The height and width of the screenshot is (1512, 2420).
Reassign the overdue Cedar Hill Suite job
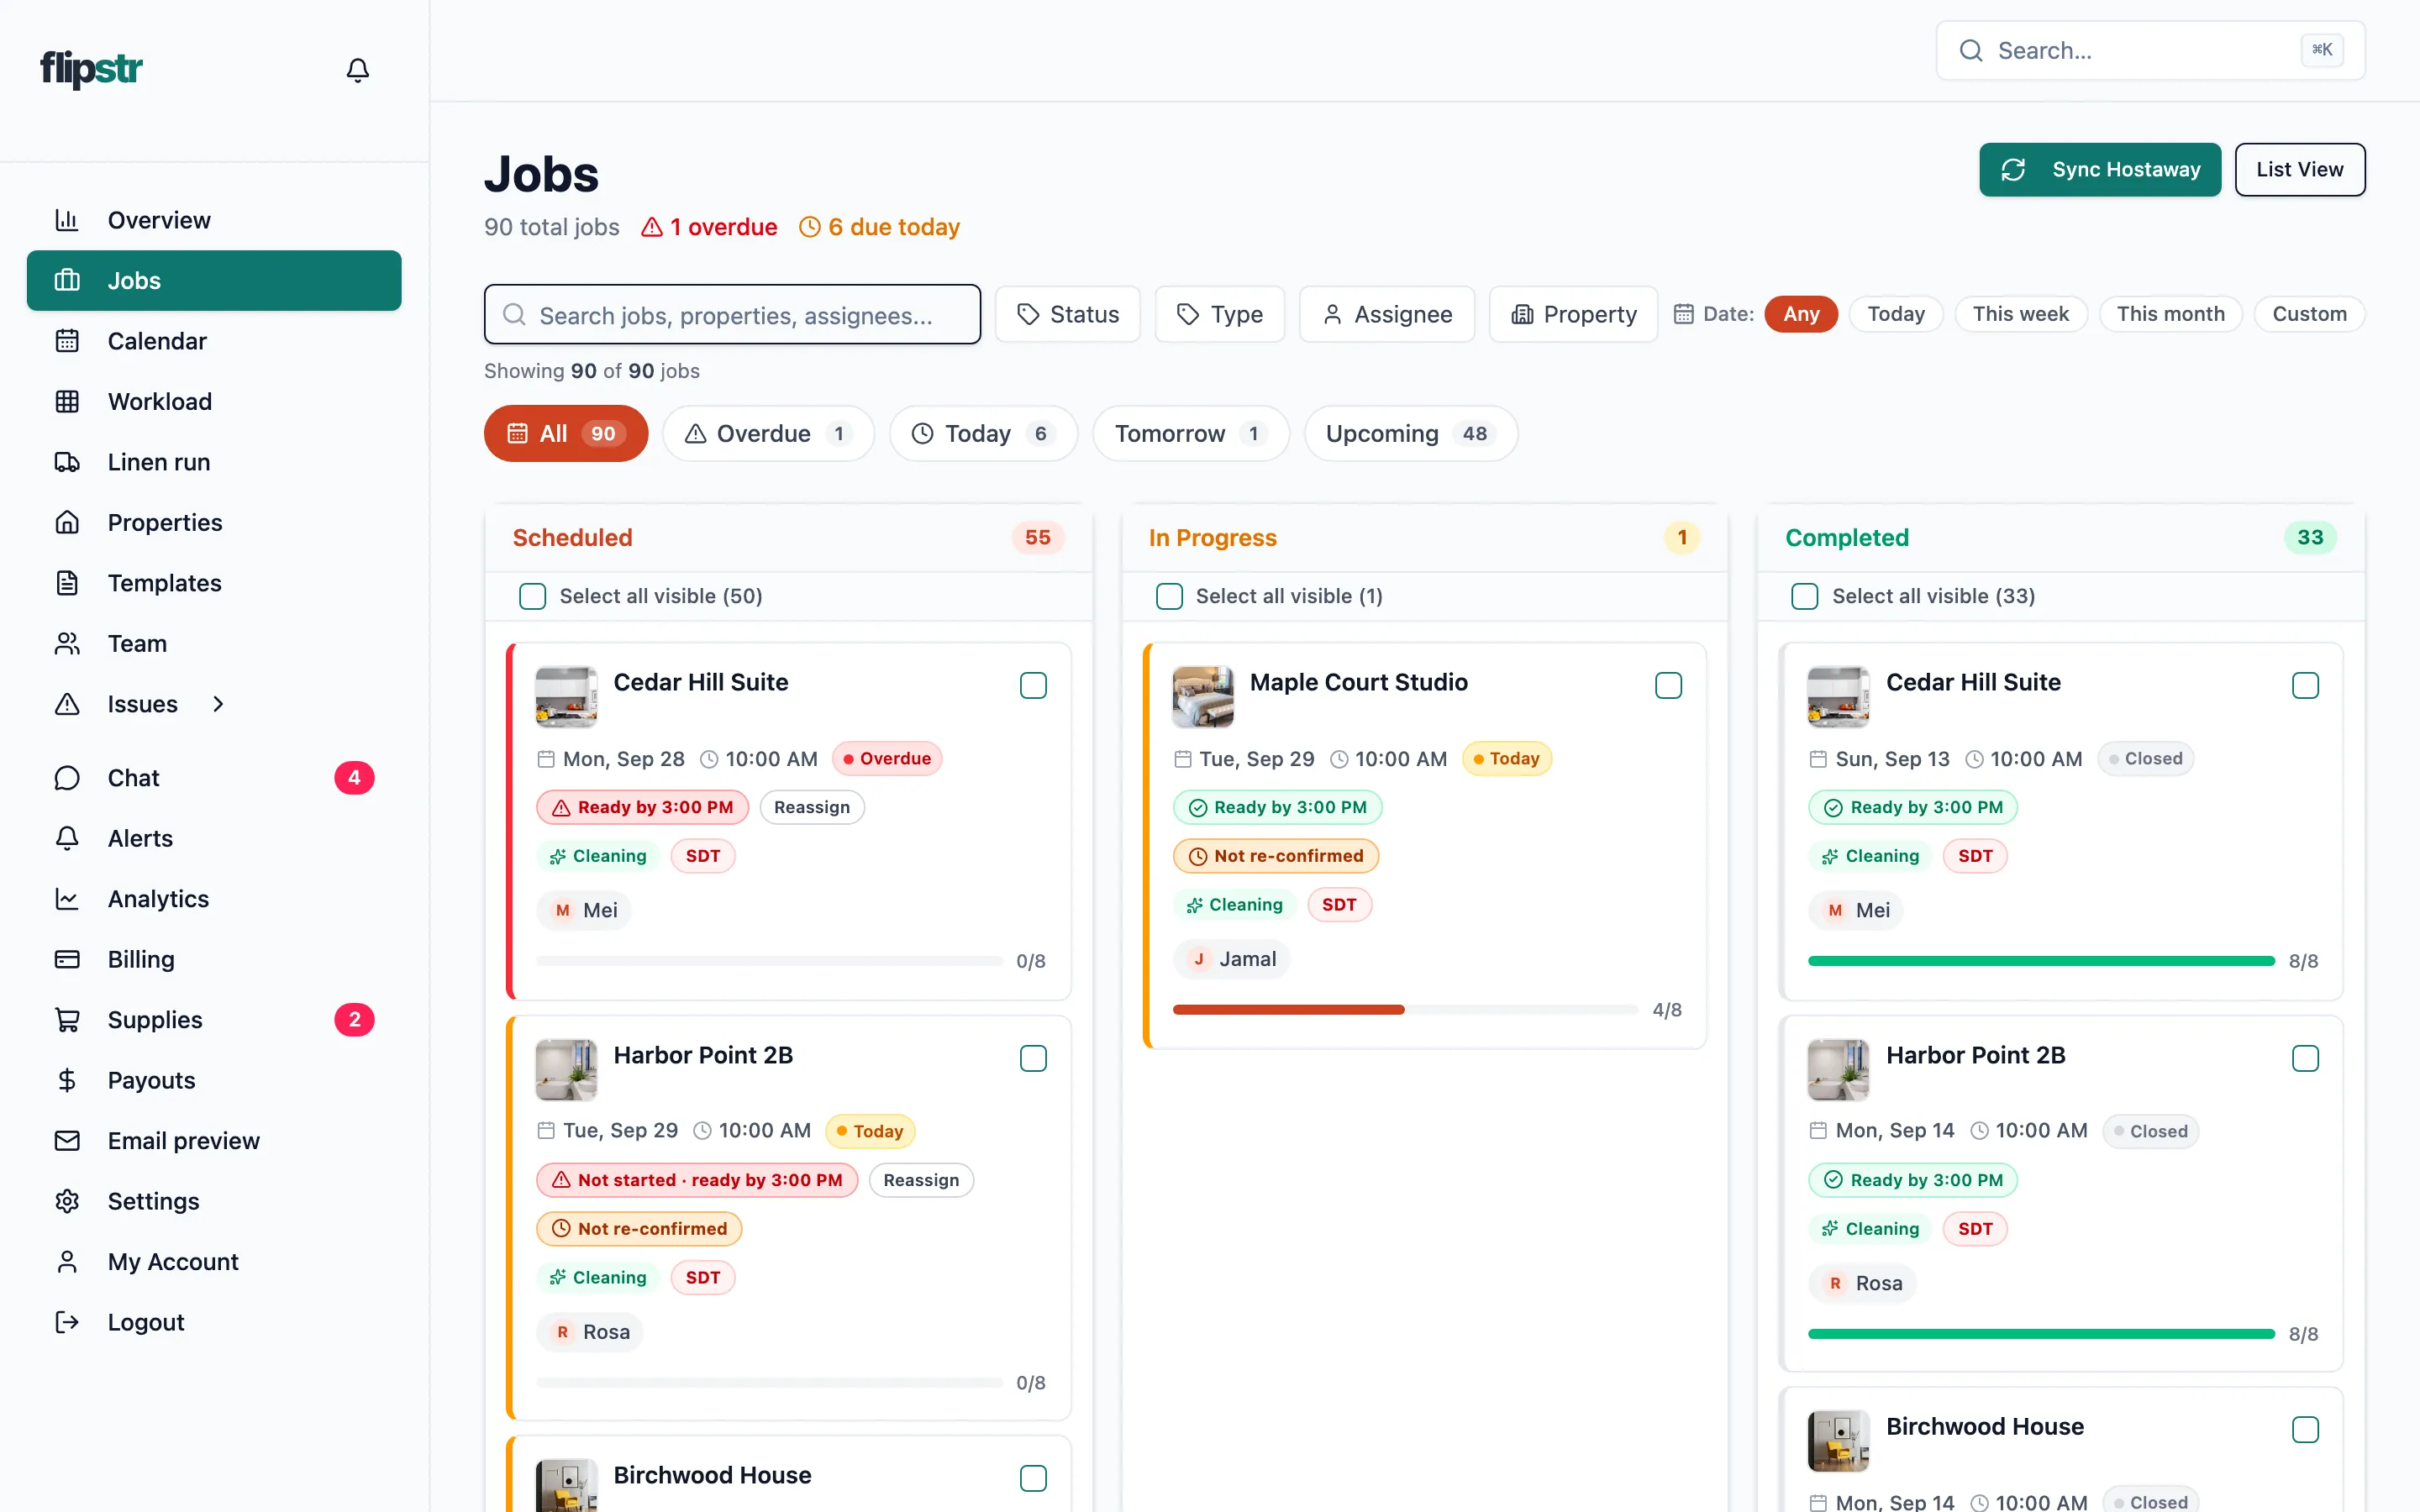point(812,807)
